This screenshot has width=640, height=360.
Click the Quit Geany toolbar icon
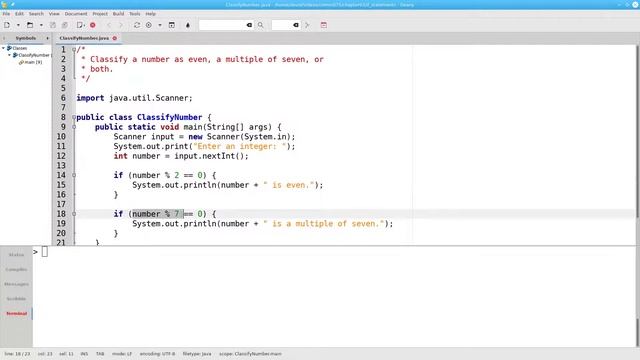click(324, 25)
